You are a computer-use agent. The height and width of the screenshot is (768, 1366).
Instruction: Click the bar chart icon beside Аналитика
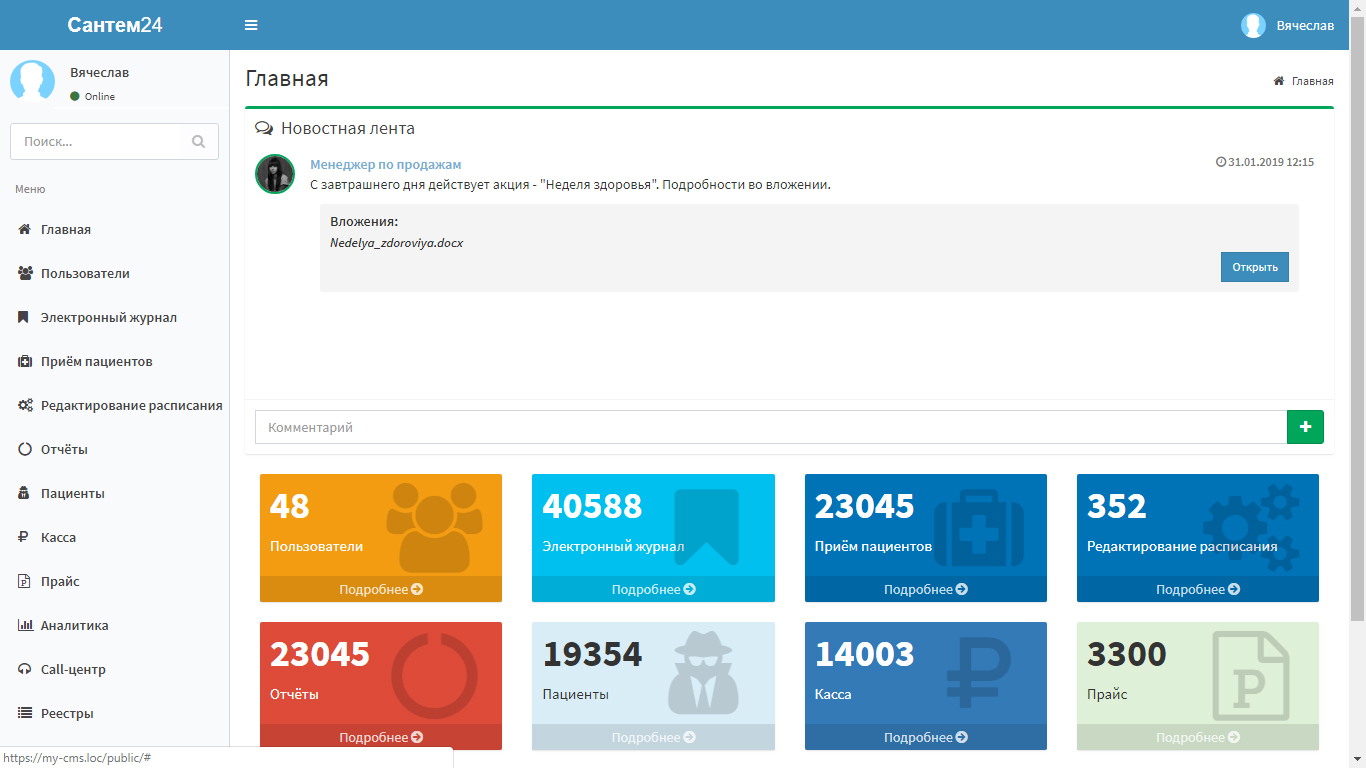[26, 625]
